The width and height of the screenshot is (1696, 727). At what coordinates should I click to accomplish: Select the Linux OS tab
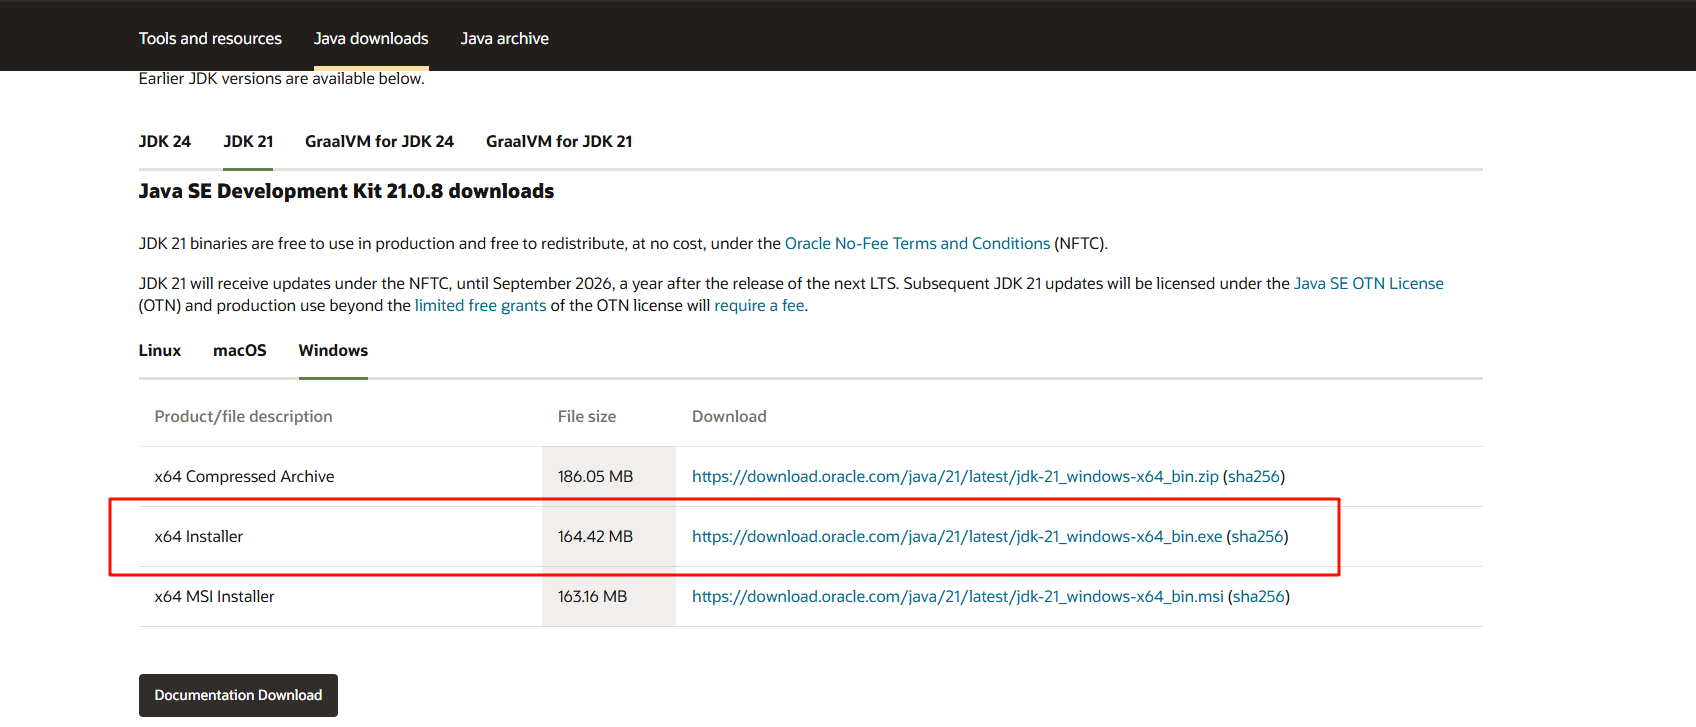point(160,350)
